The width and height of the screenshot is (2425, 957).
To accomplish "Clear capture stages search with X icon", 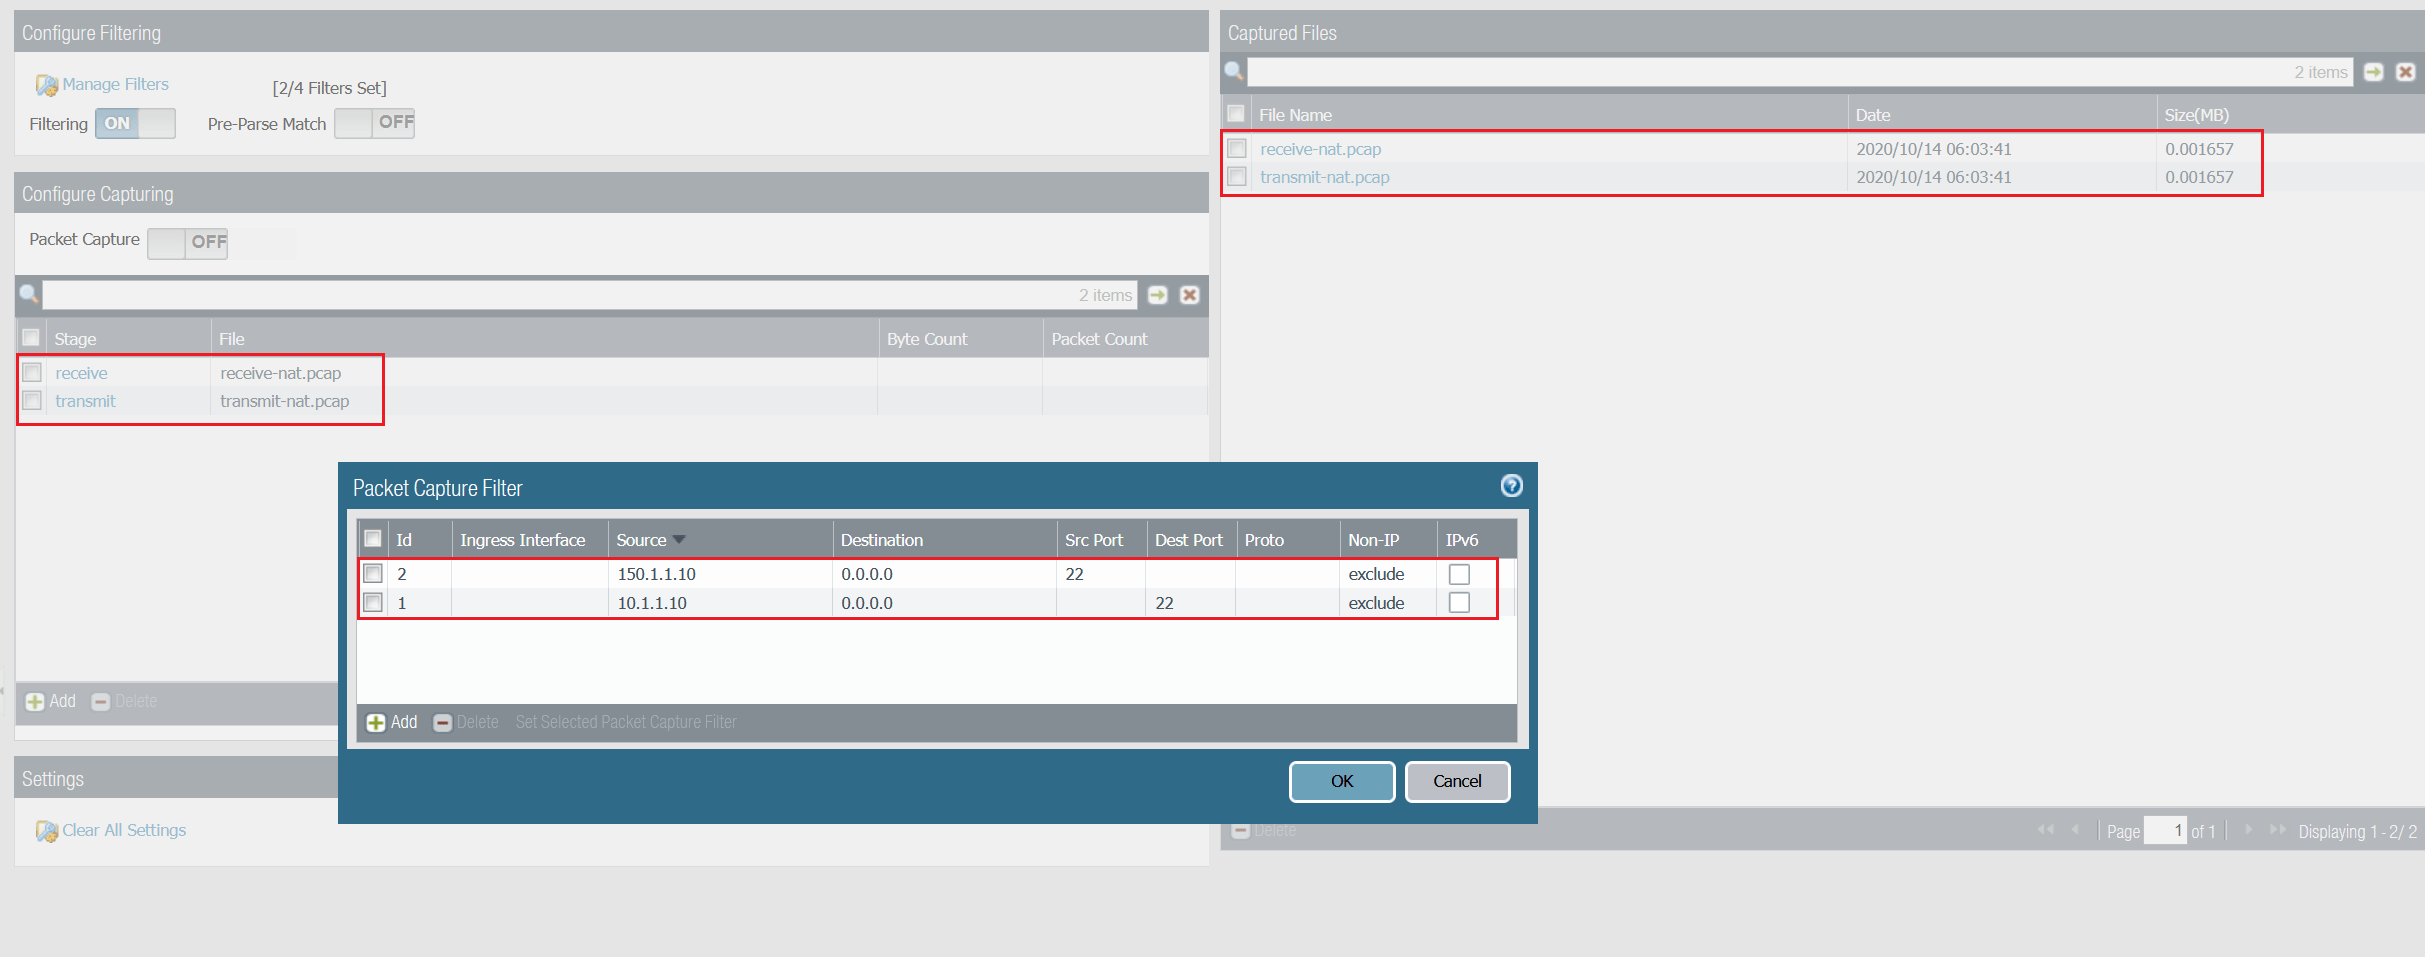I will pyautogui.click(x=1189, y=295).
